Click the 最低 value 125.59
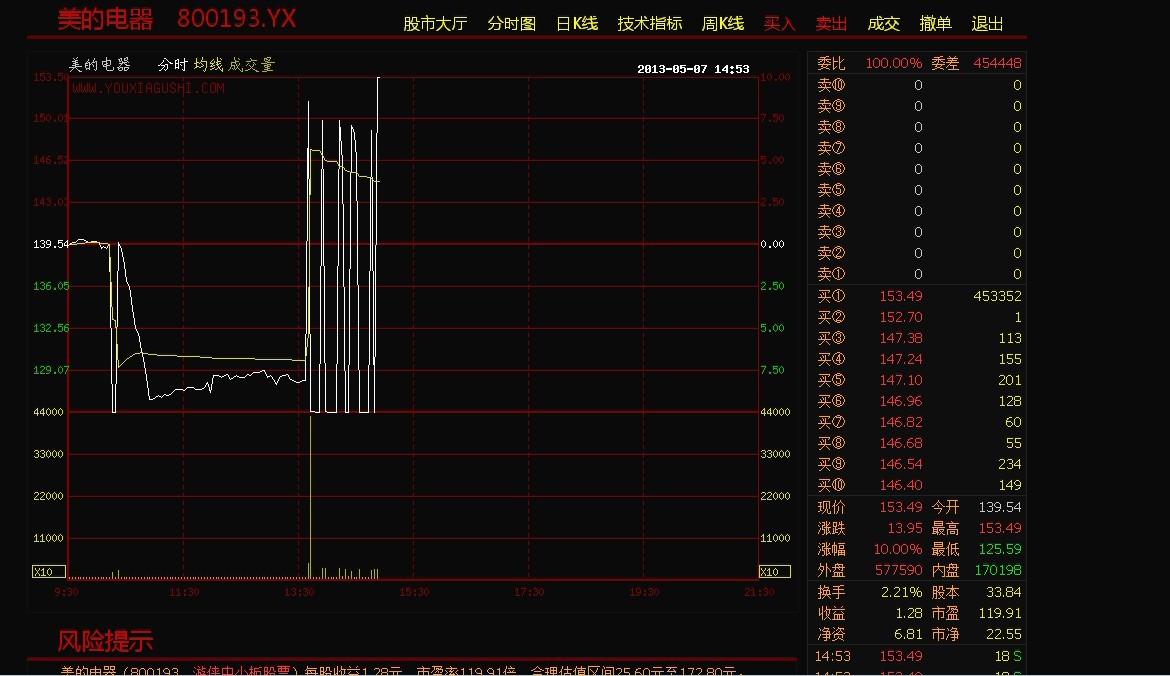This screenshot has width=1170, height=676. [x=1000, y=549]
